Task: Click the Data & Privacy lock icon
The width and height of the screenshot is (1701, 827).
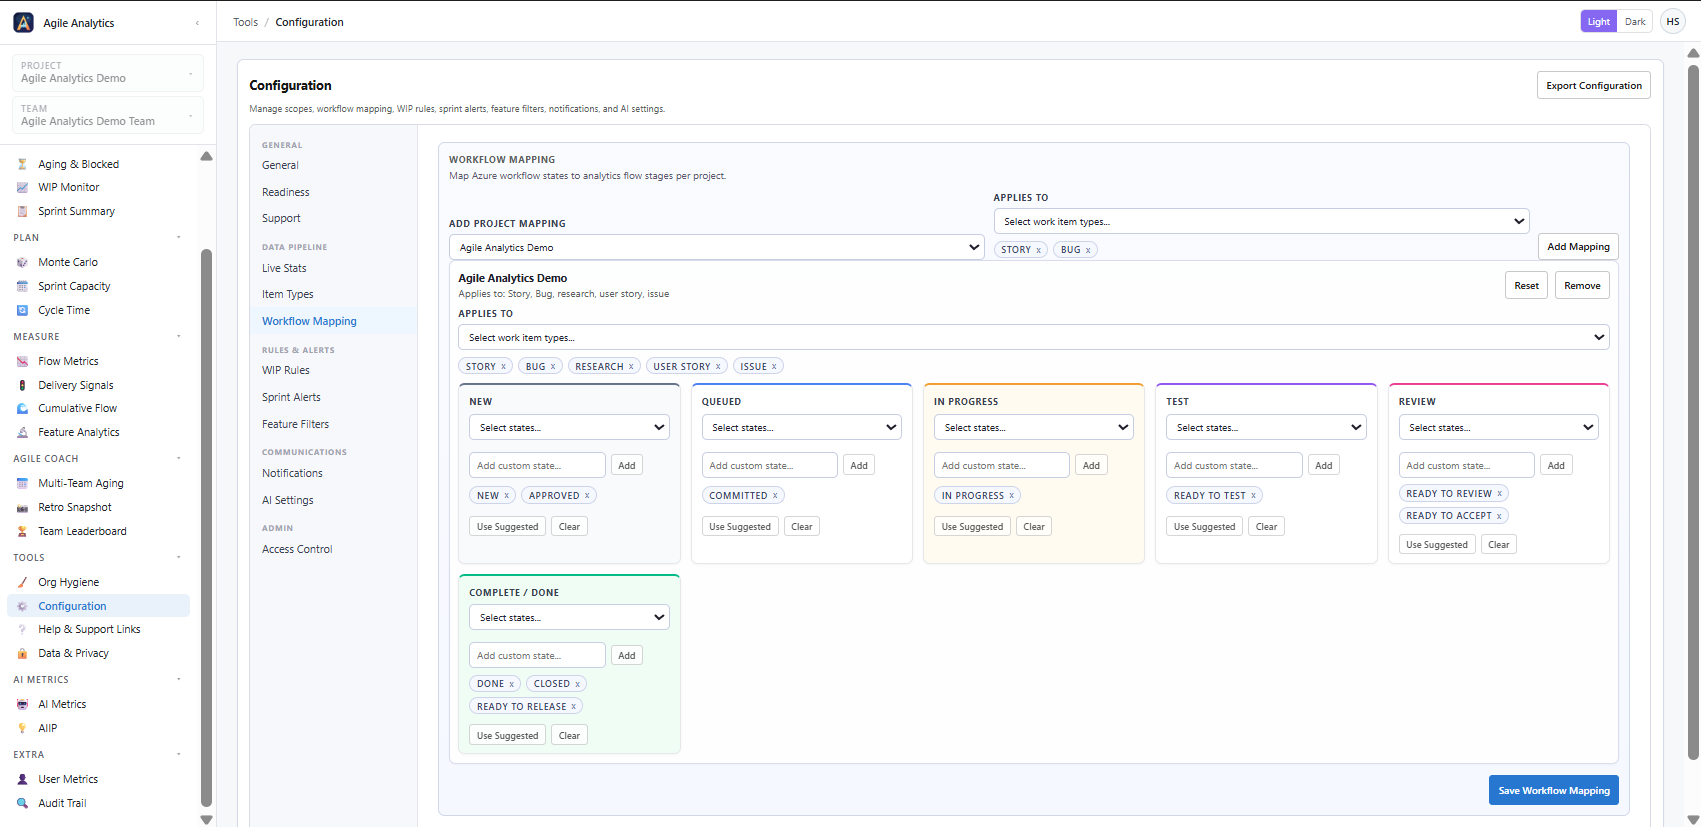Action: pyautogui.click(x=22, y=653)
